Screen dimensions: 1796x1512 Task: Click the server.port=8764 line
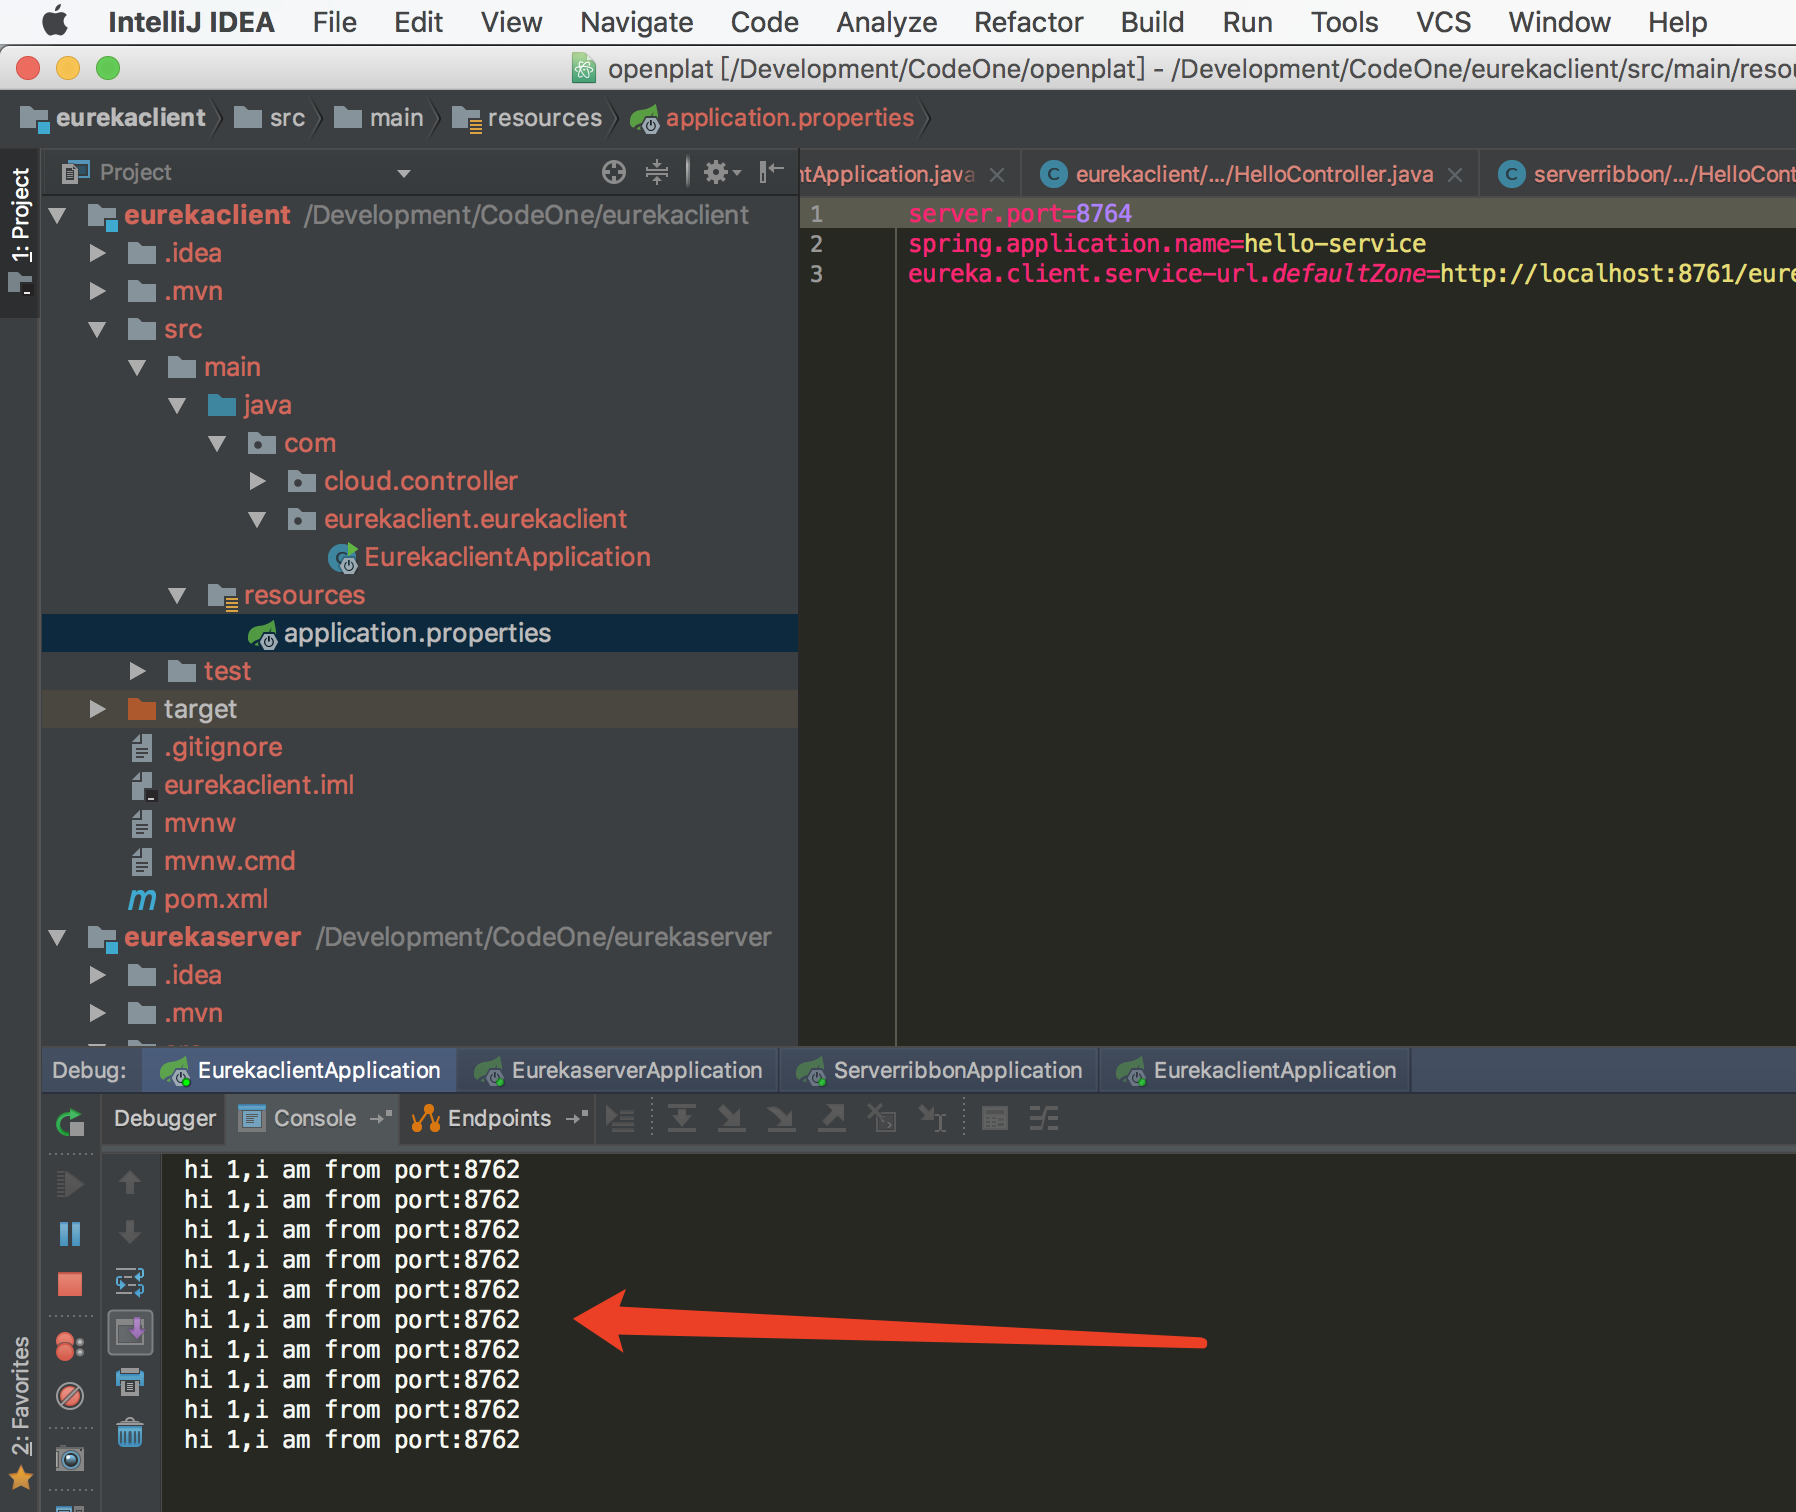coord(1020,213)
